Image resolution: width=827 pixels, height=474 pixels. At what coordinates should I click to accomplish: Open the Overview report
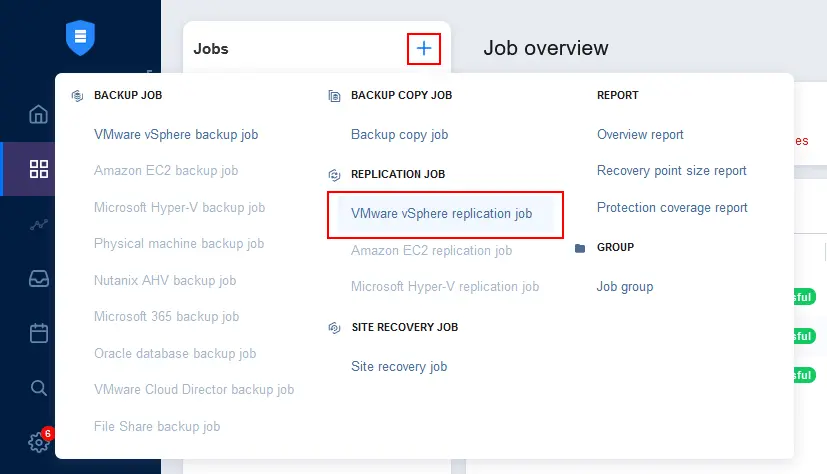[x=640, y=134]
